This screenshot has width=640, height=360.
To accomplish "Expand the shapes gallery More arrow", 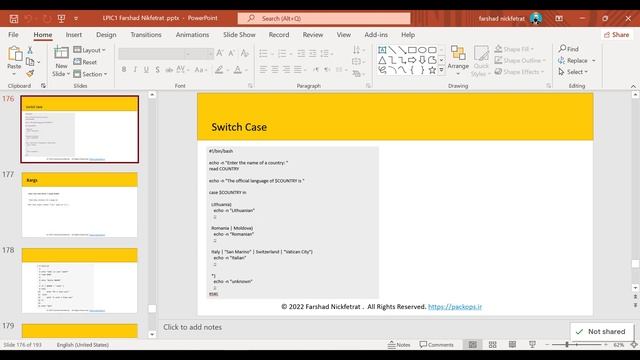I will [441, 70].
